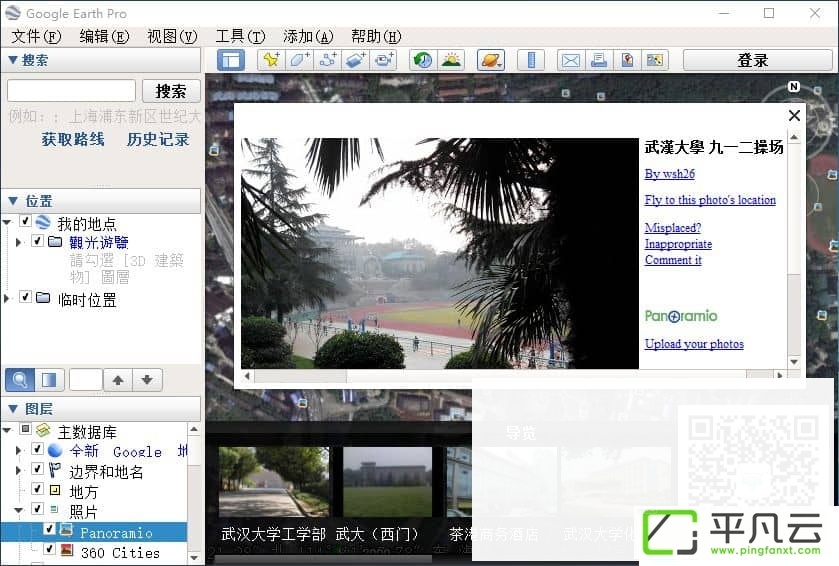Move item down with the down arrow
The width and height of the screenshot is (839, 566).
coord(147,380)
